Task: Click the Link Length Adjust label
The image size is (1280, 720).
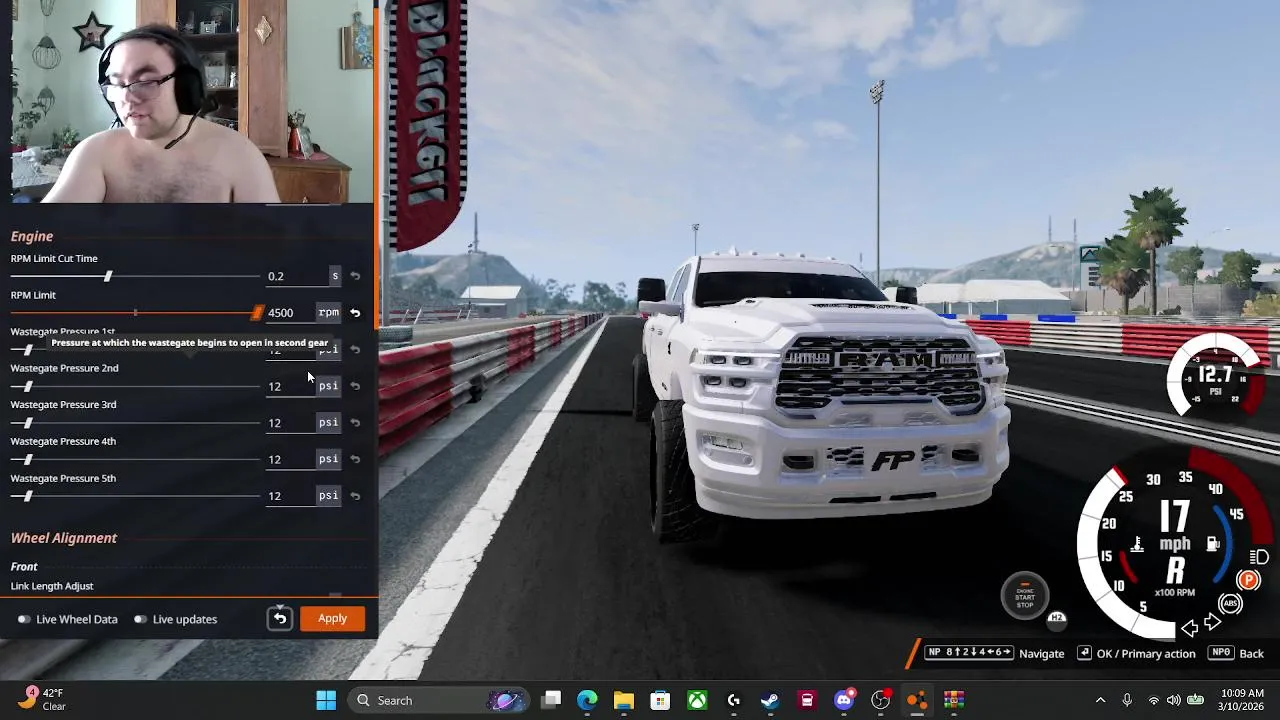Action: (52, 586)
